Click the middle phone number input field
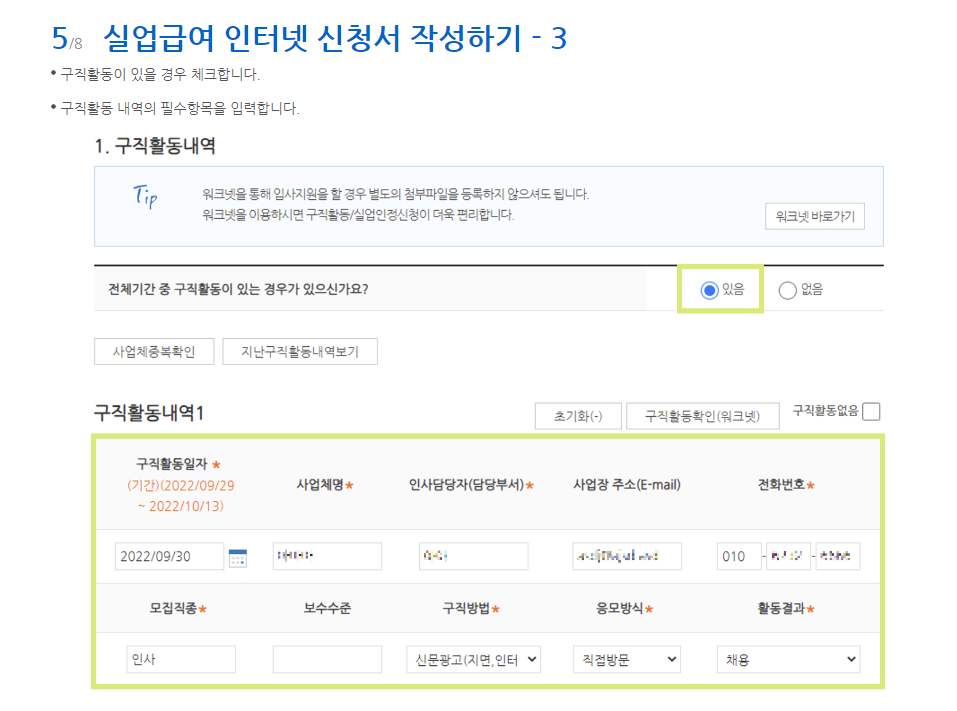Image resolution: width=957 pixels, height=711 pixels. (x=787, y=556)
